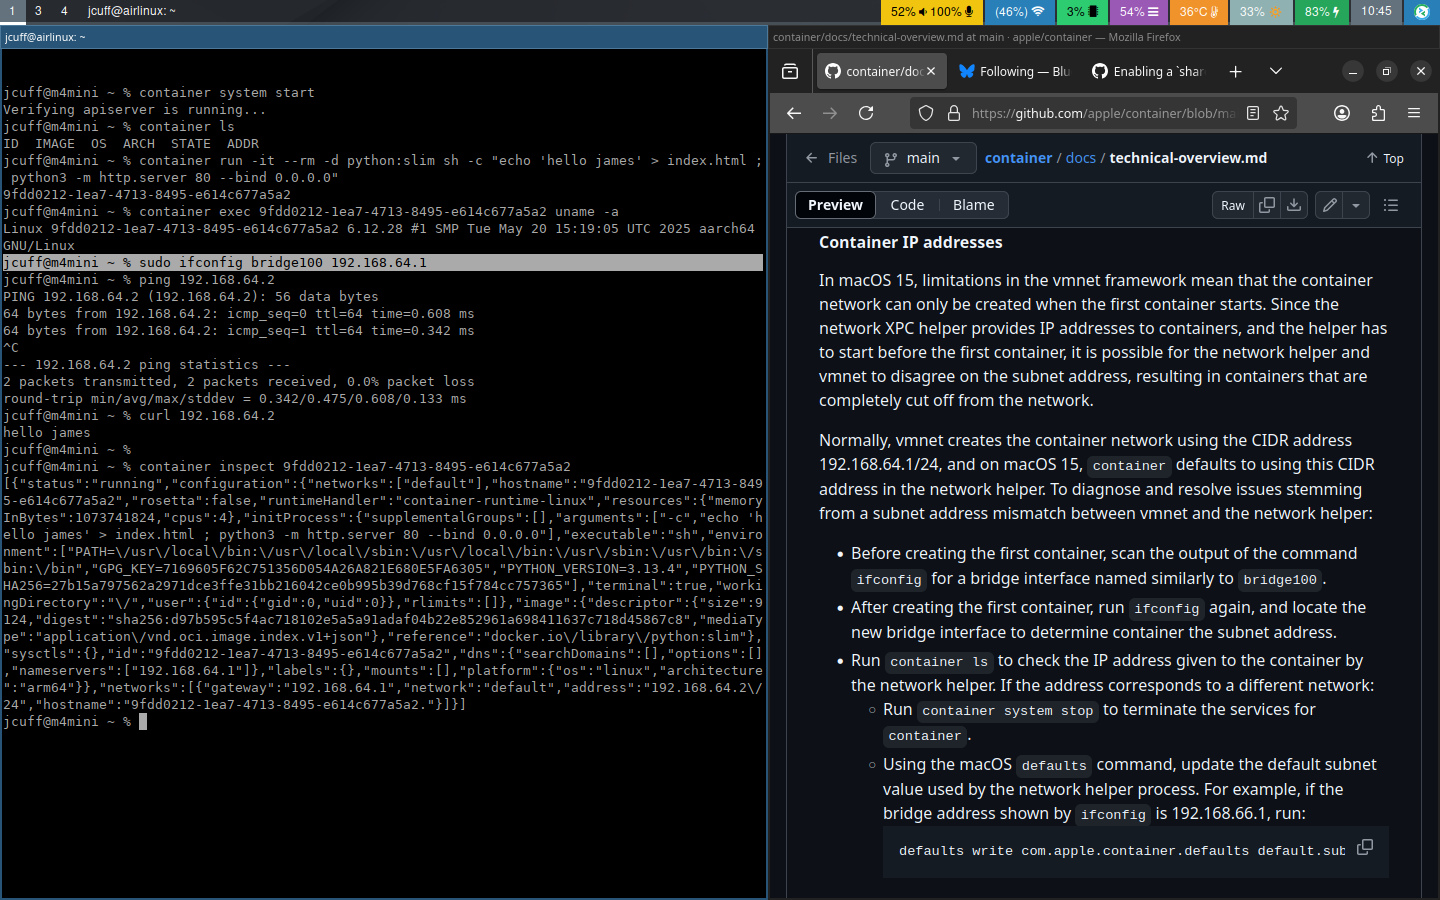Click the highlighted sudo ifconfig bridge100 terminal line
1440x900 pixels.
click(x=382, y=262)
